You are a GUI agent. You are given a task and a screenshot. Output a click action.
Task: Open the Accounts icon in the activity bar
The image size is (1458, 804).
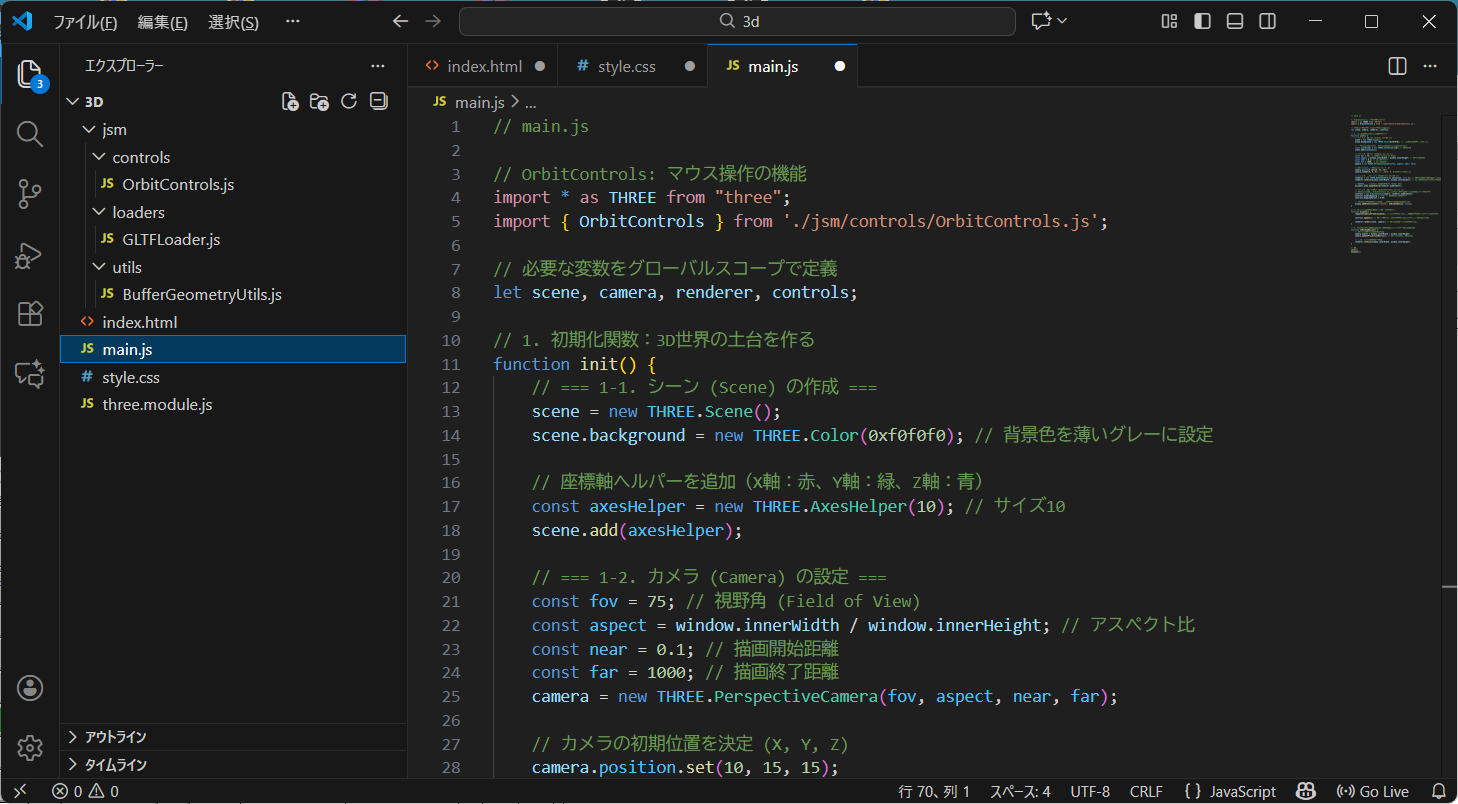pyautogui.click(x=29, y=687)
